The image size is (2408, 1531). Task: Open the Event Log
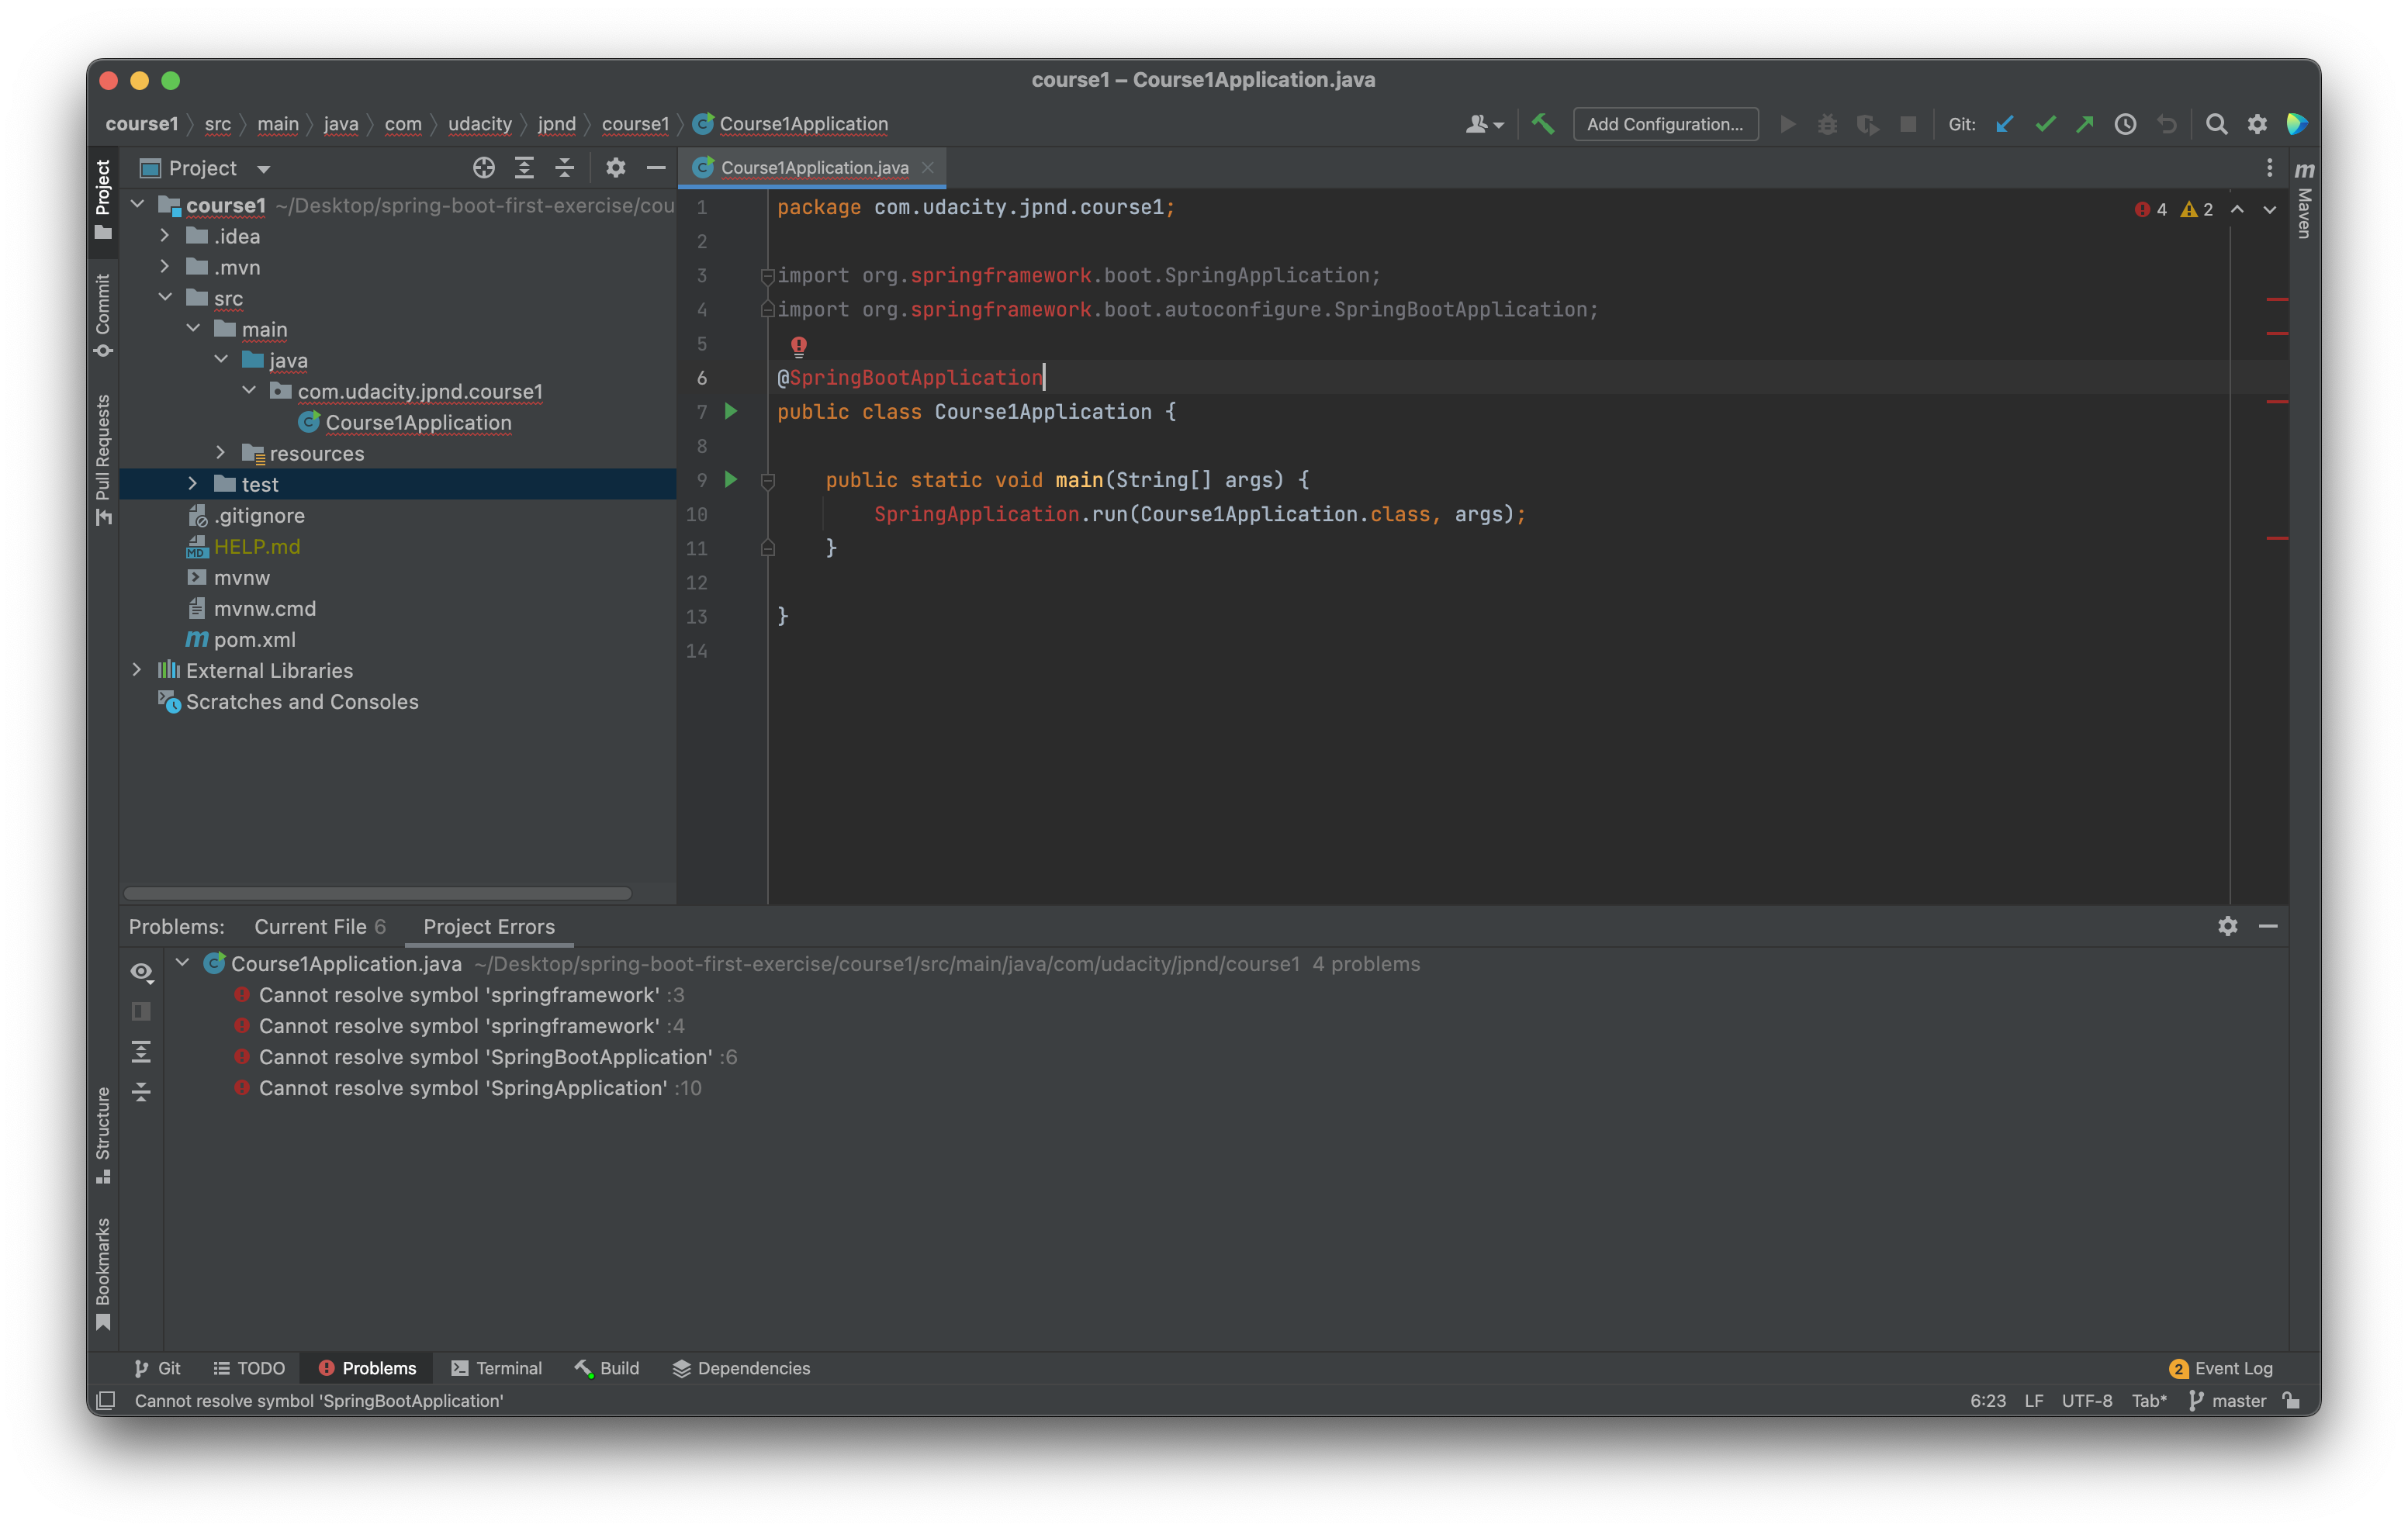coord(2221,1368)
